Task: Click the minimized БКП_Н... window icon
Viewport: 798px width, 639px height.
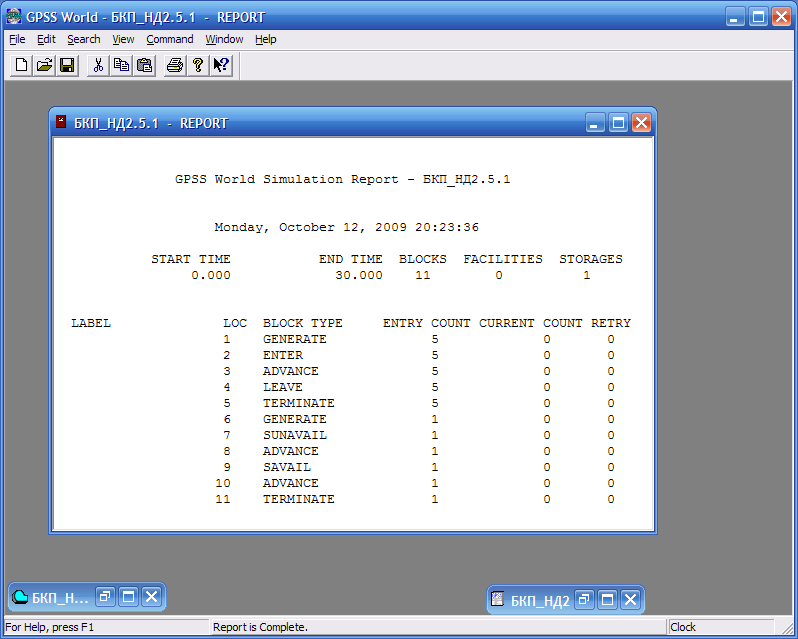Action: point(20,596)
